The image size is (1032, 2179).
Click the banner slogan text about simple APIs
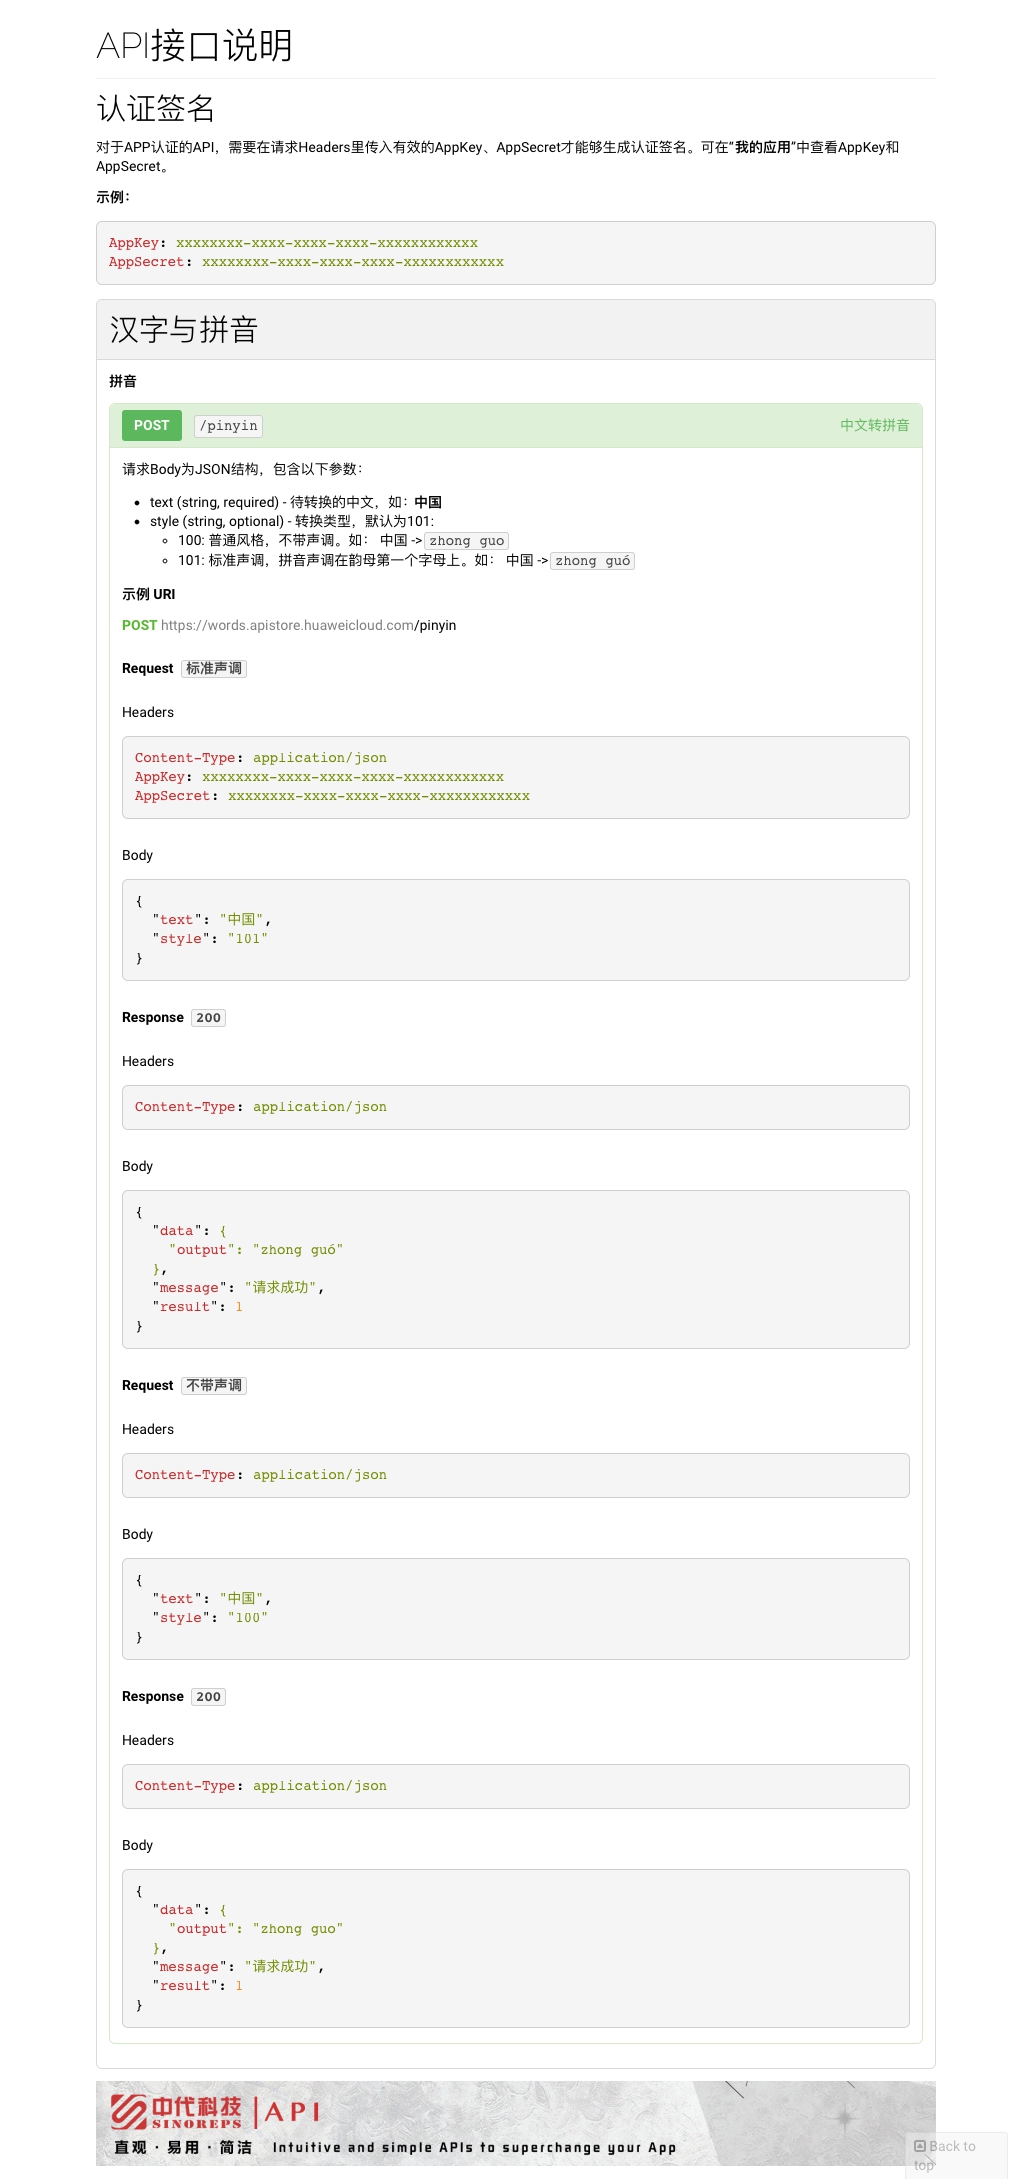click(474, 2147)
